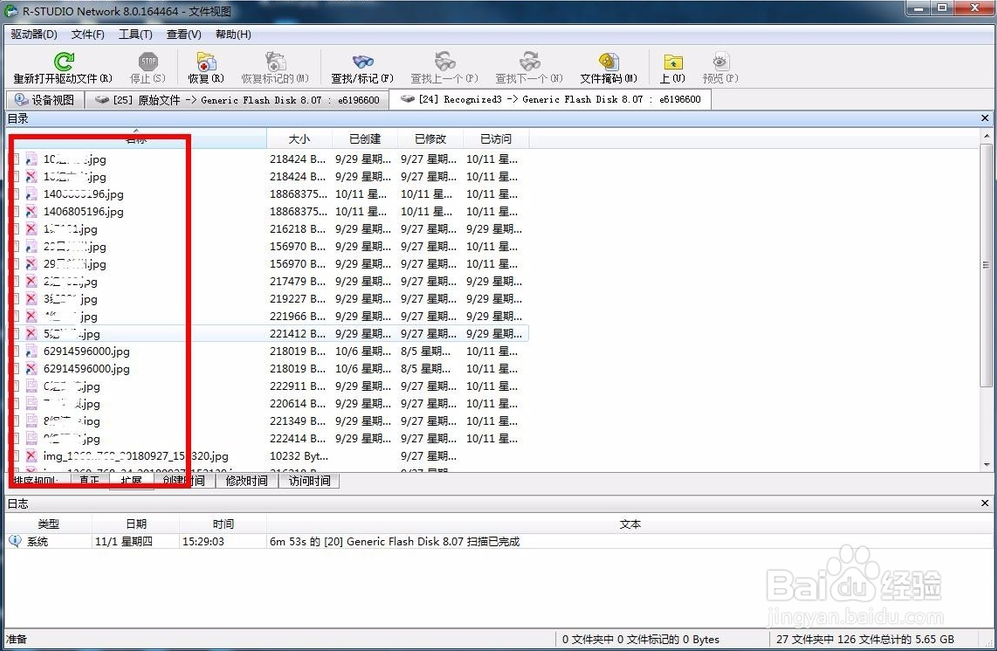This screenshot has height=651, width=997.
Task: Click the file list scrollbar down arrow
Action: pyautogui.click(x=987, y=465)
